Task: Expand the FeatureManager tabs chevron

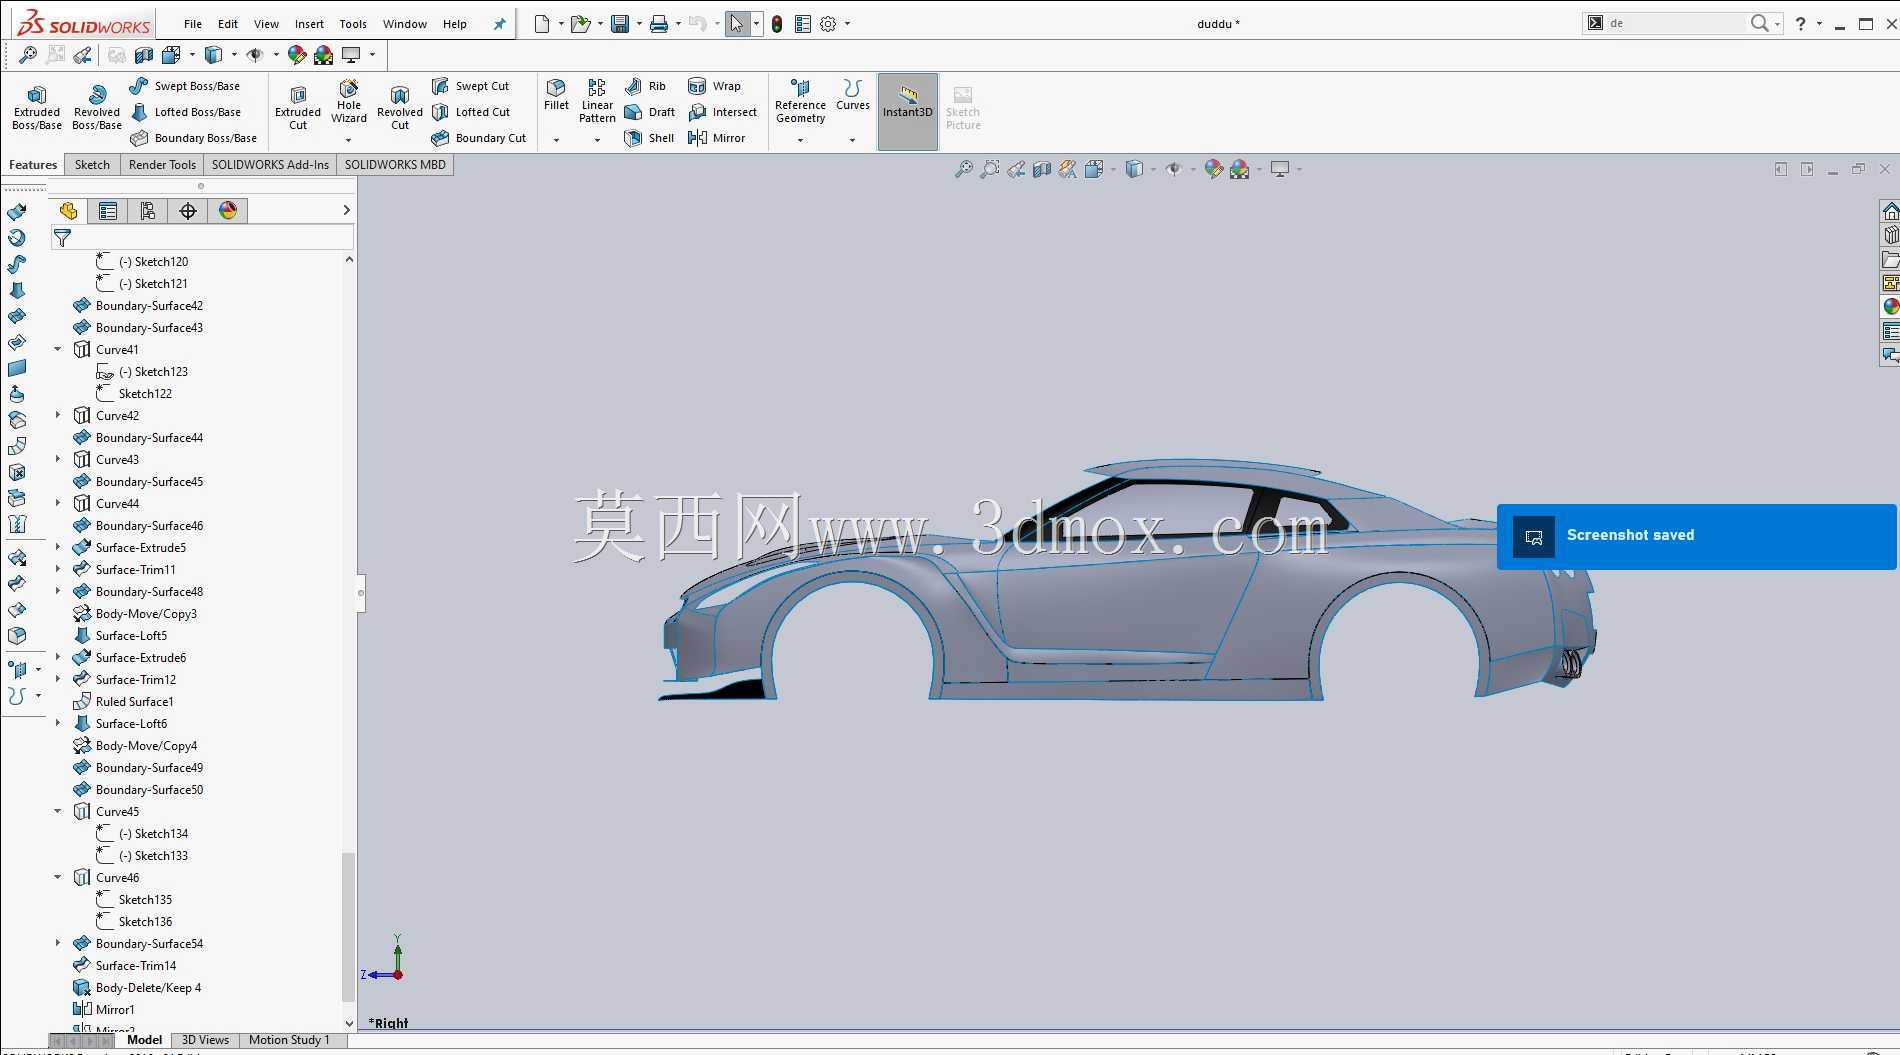Action: pos(346,210)
